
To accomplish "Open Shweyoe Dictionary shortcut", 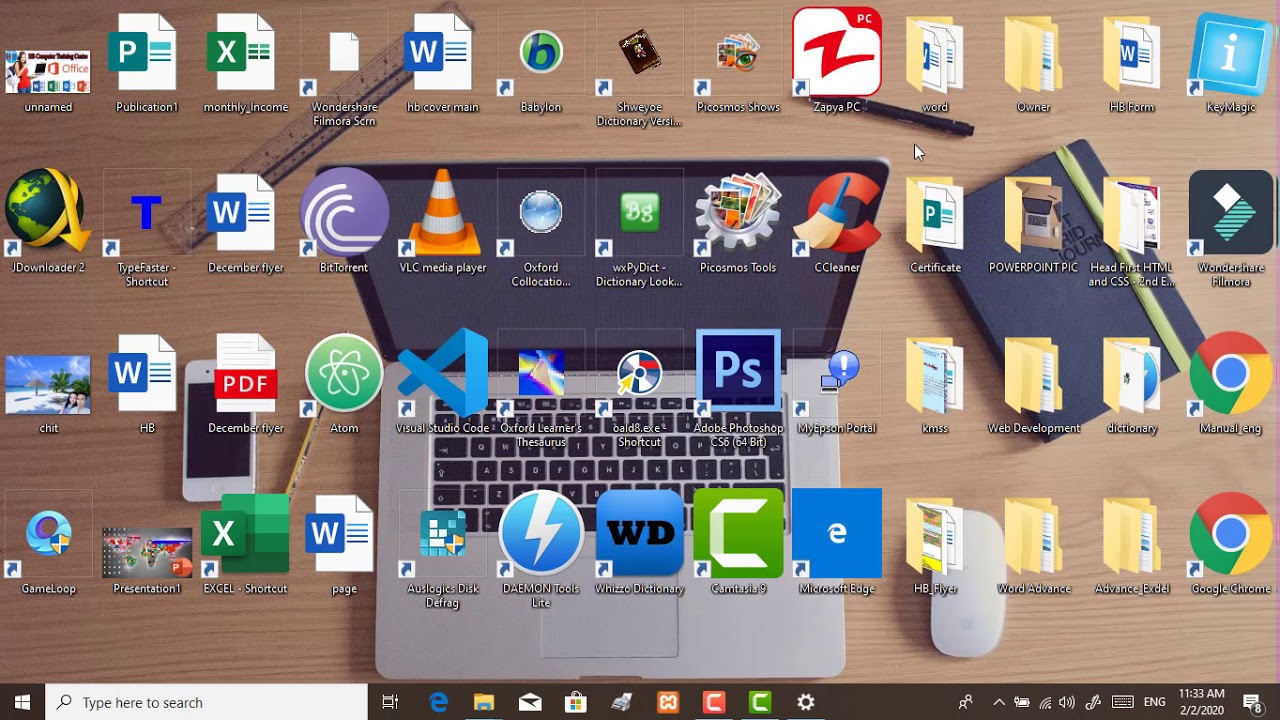I will point(639,54).
